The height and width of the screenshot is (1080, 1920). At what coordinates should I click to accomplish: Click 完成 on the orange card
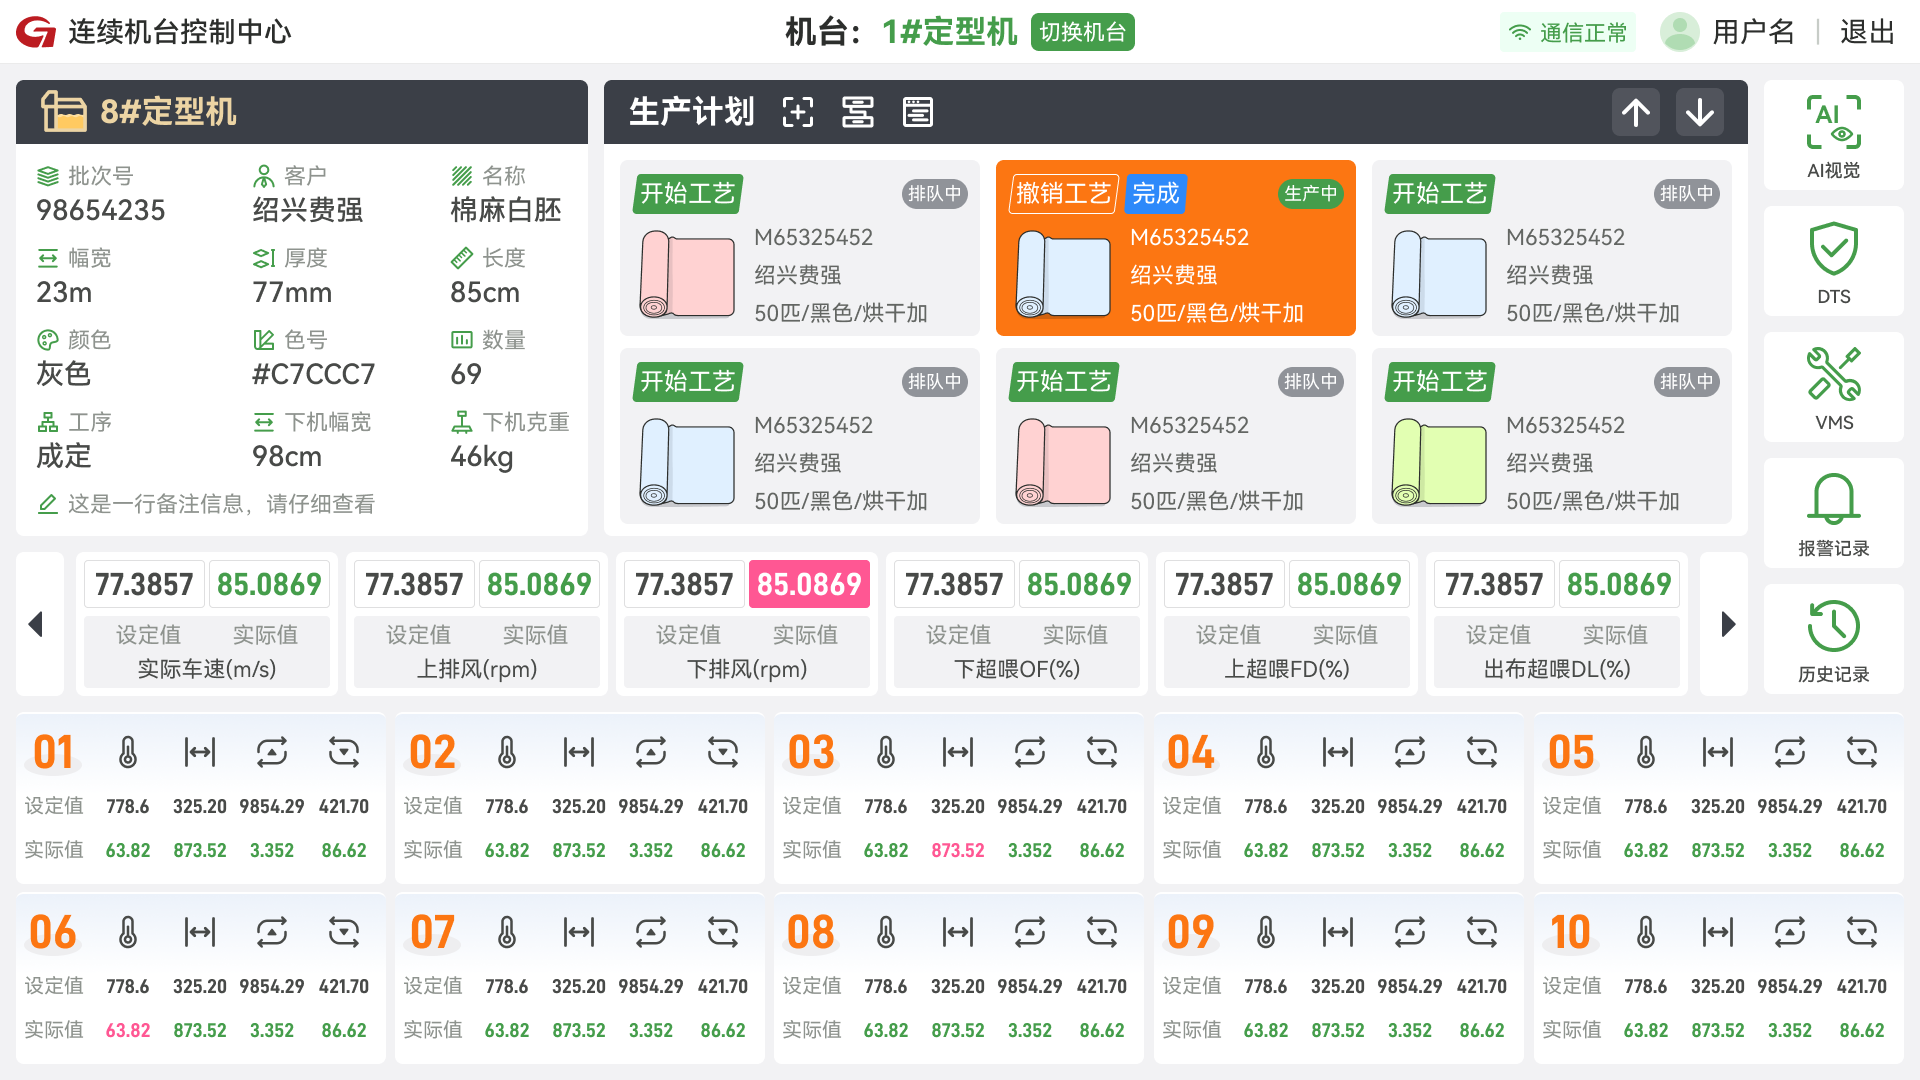pyautogui.click(x=1155, y=193)
